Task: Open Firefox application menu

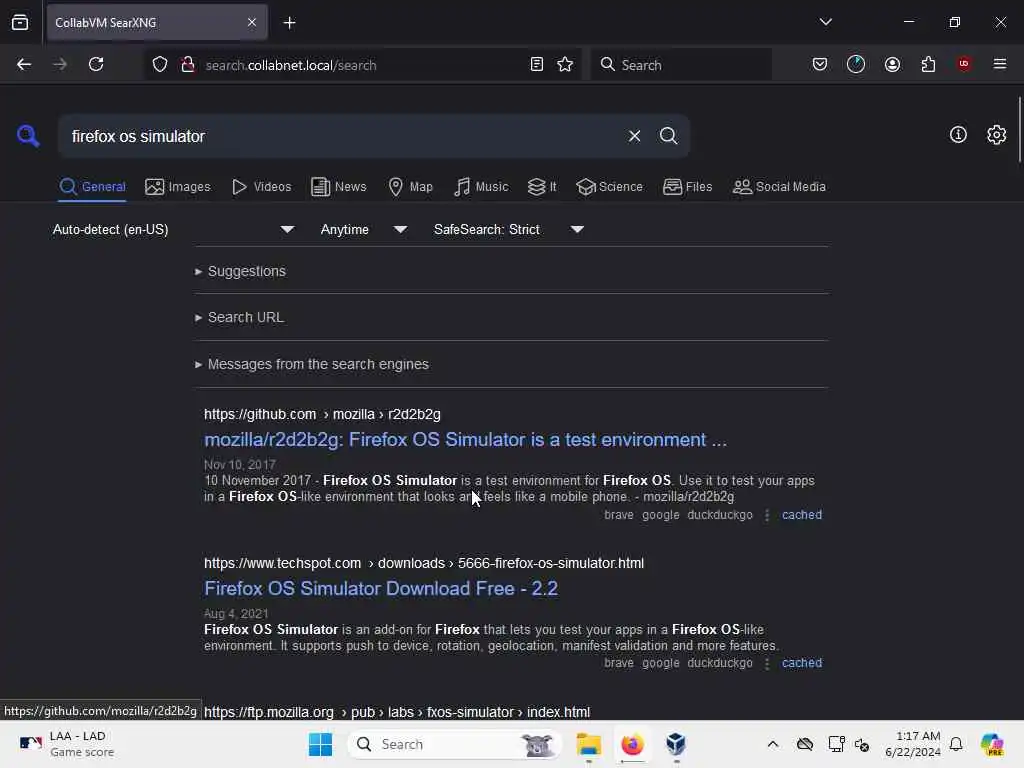Action: (x=999, y=64)
